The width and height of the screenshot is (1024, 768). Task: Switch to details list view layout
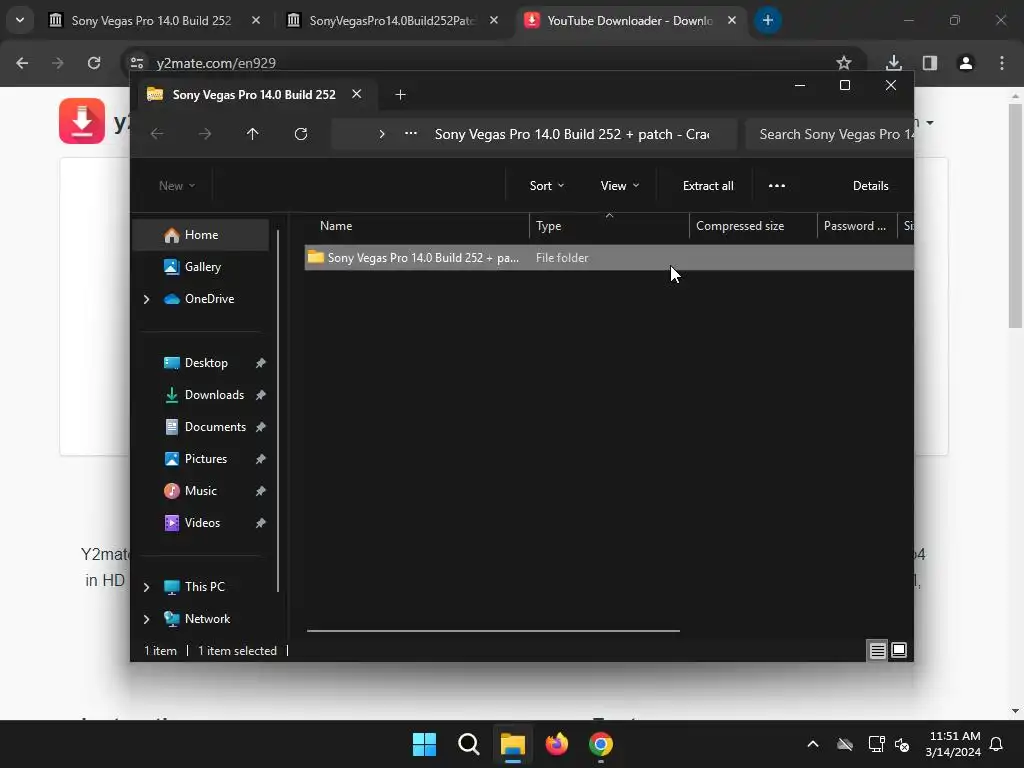pos(877,650)
